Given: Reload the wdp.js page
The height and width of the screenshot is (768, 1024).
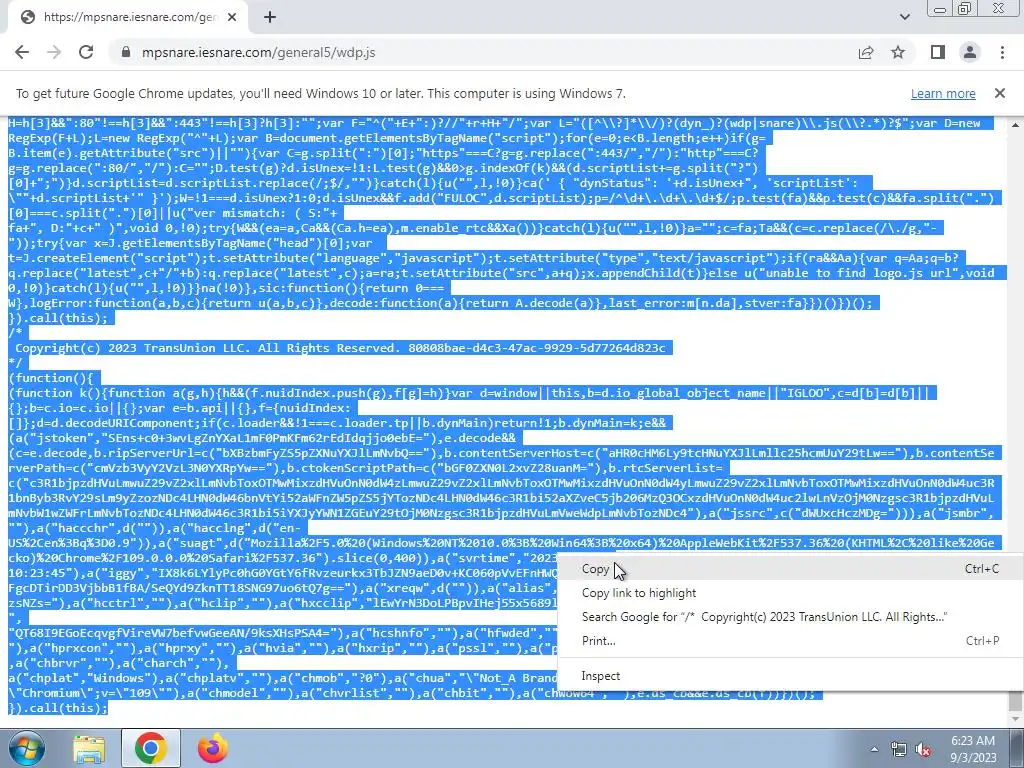Looking at the screenshot, I should point(86,52).
